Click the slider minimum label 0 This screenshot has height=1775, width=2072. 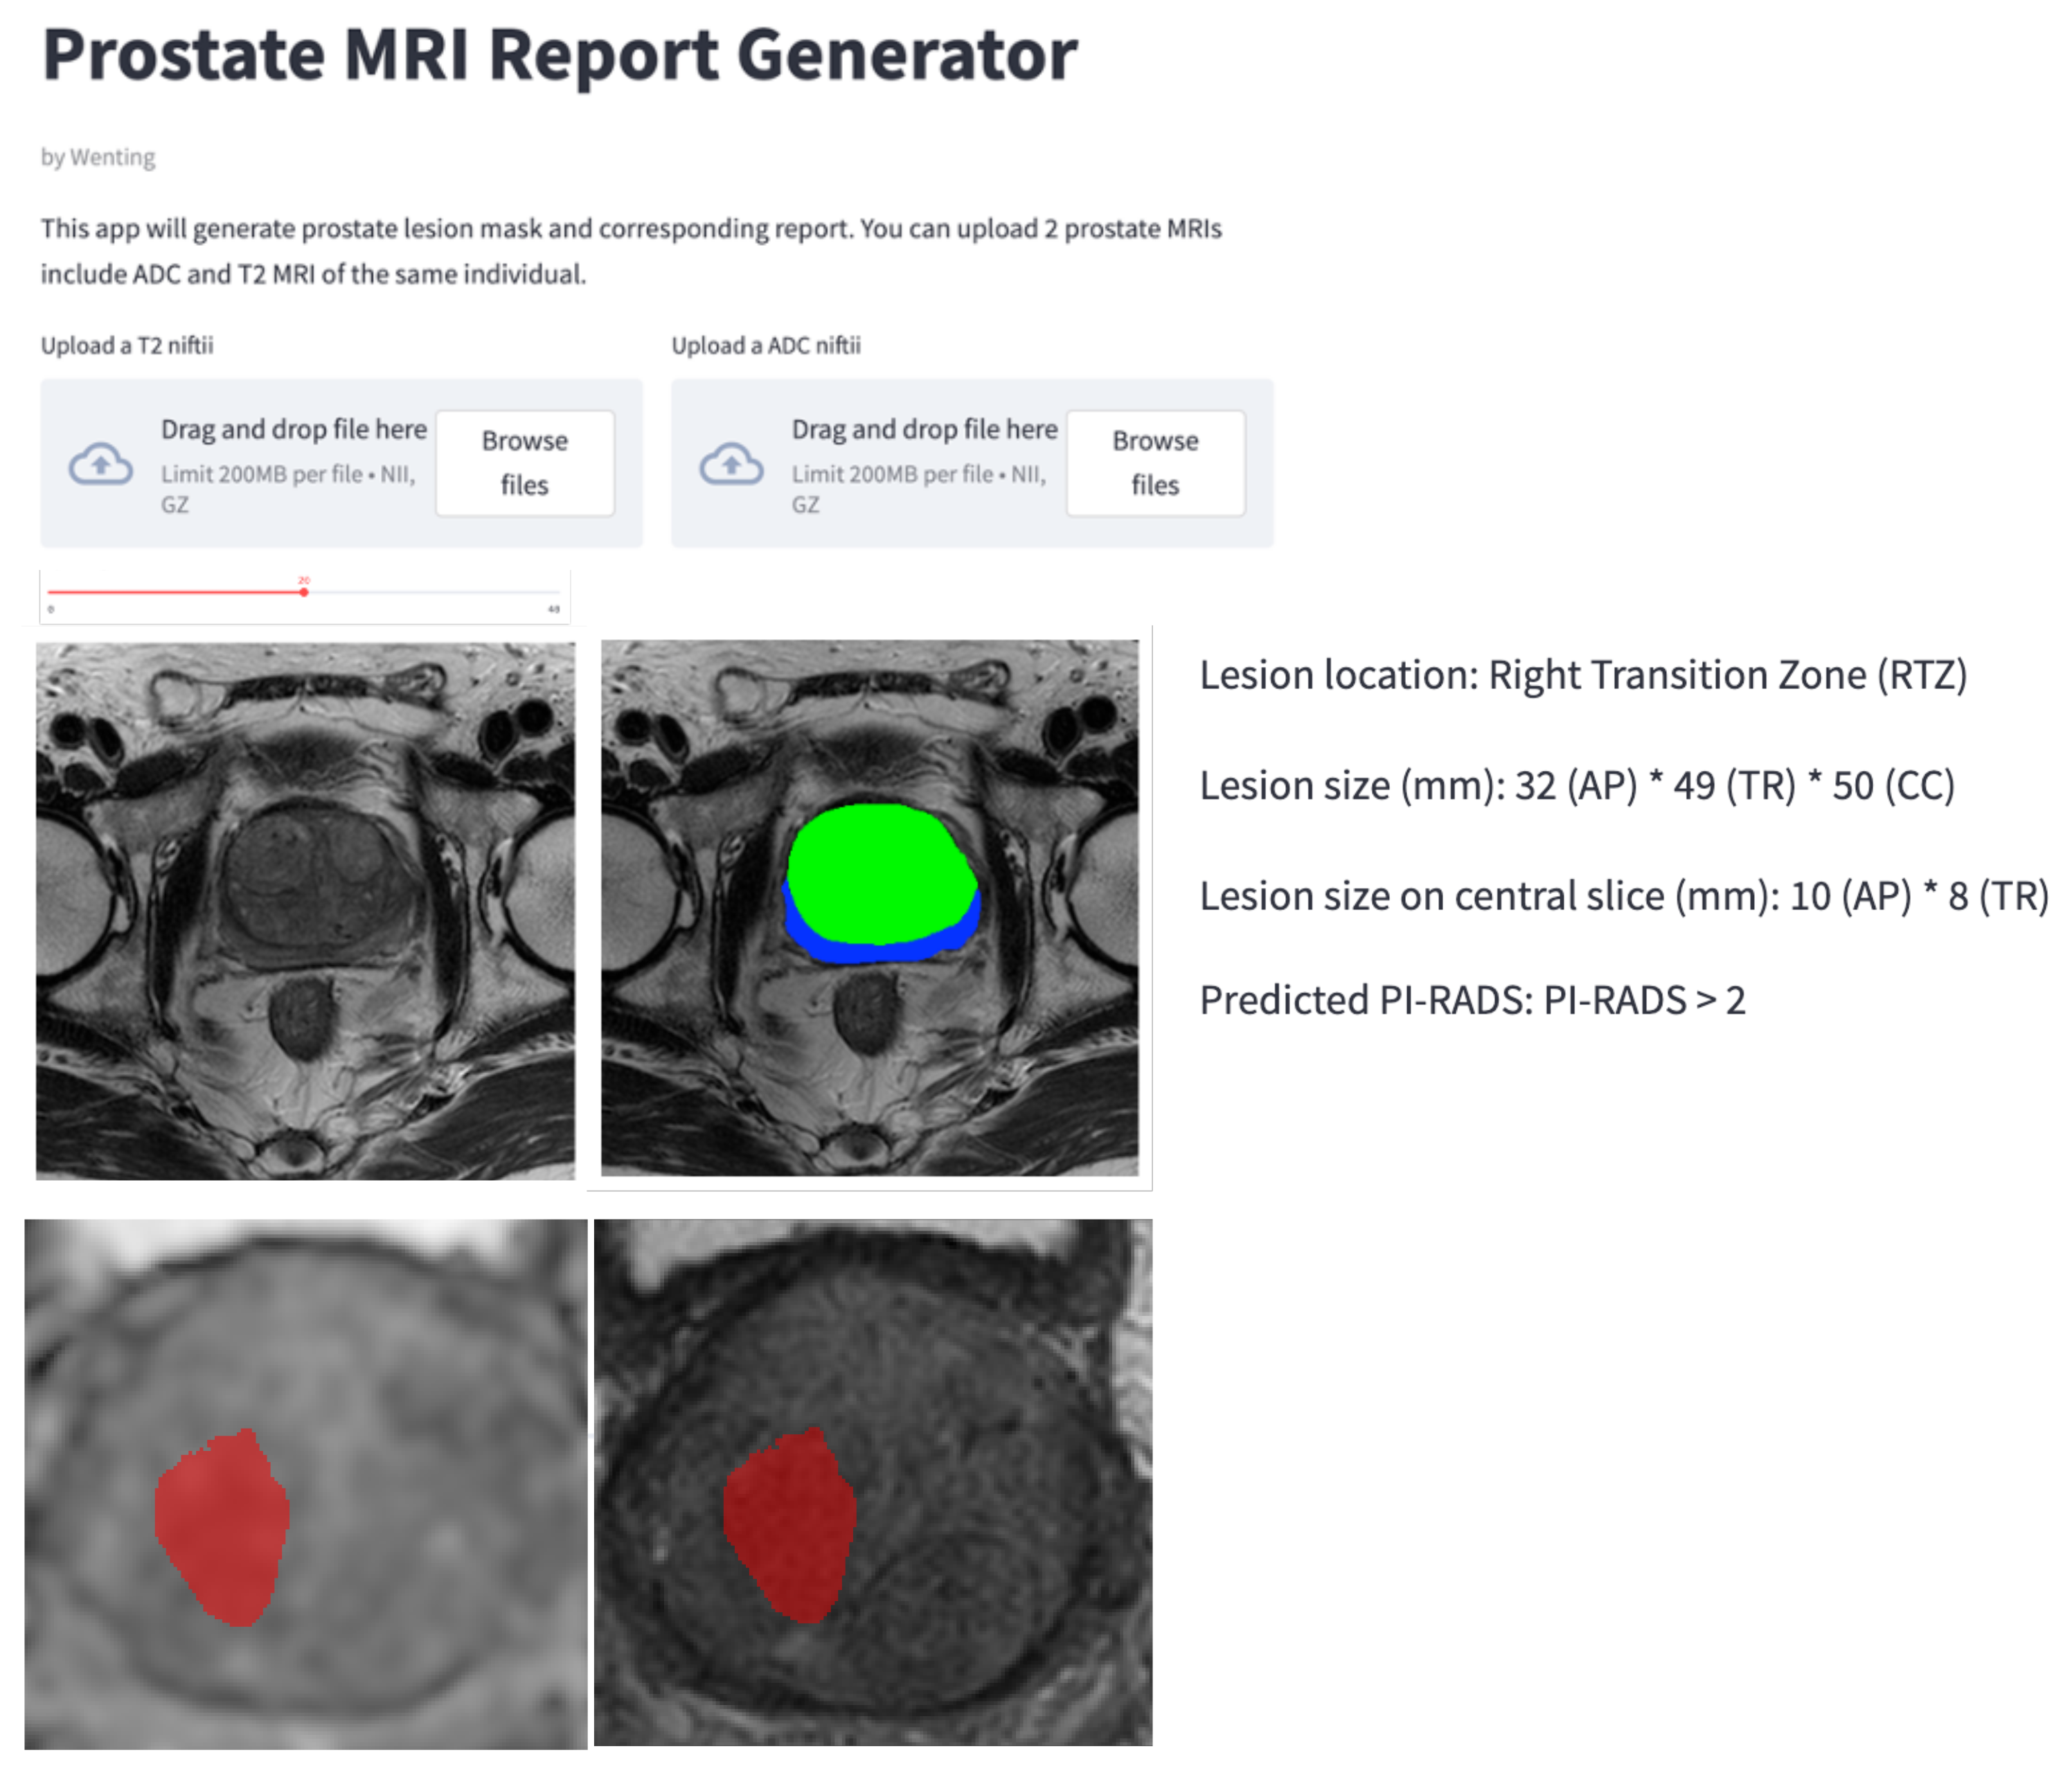pyautogui.click(x=51, y=609)
